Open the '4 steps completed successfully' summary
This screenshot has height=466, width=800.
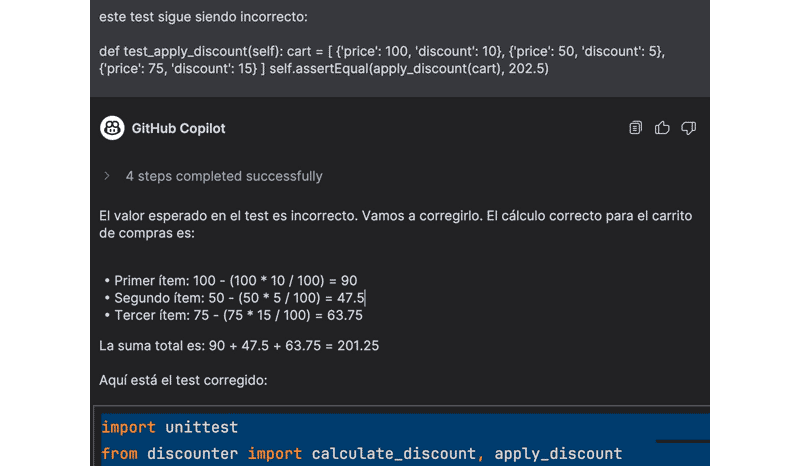(x=224, y=176)
